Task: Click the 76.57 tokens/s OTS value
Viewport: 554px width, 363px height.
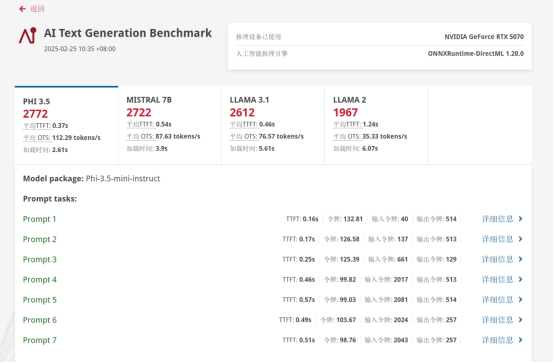Action: pyautogui.click(x=281, y=136)
